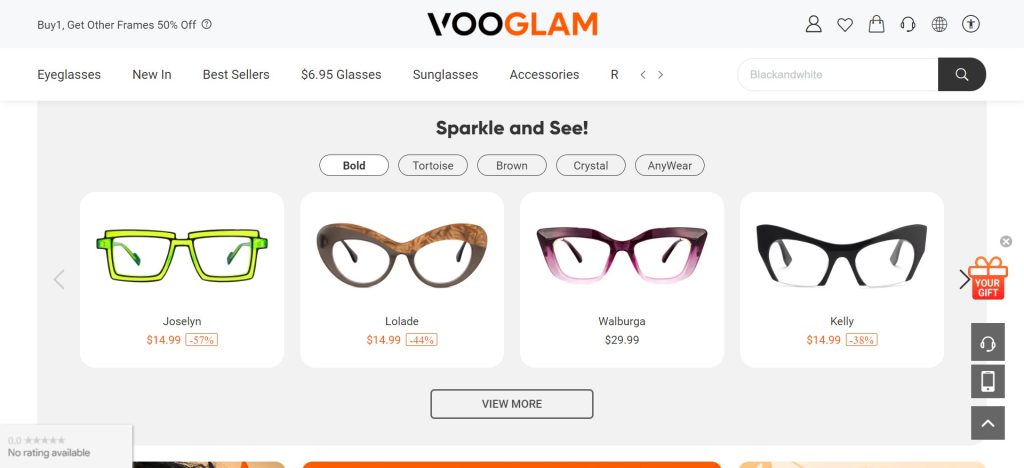Open the user account icon
This screenshot has width=1024, height=468.
tap(813, 25)
